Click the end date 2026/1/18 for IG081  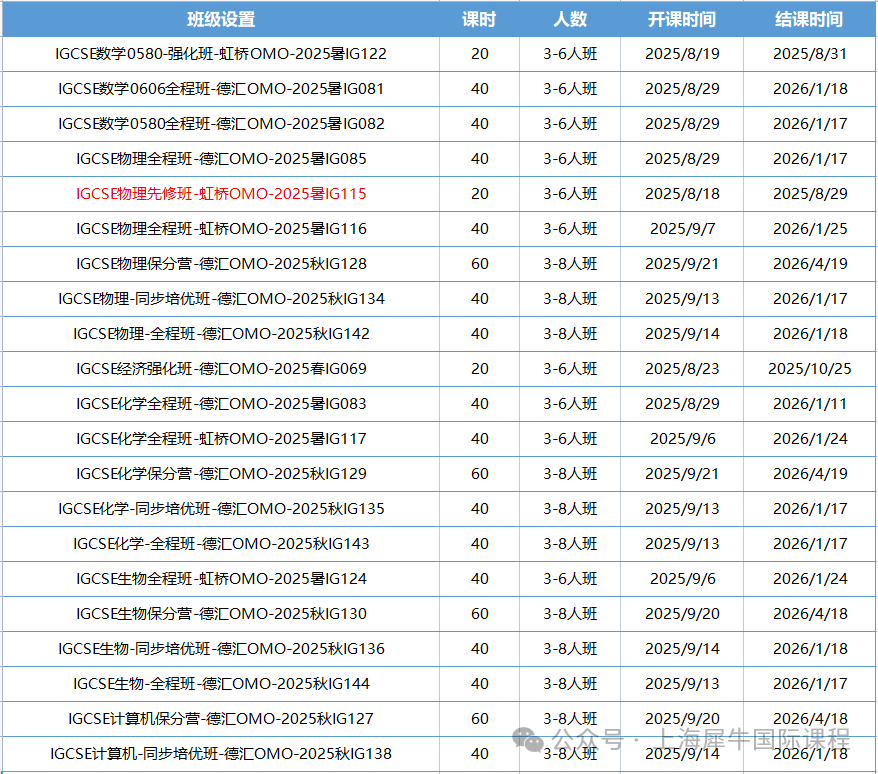[x=810, y=89]
